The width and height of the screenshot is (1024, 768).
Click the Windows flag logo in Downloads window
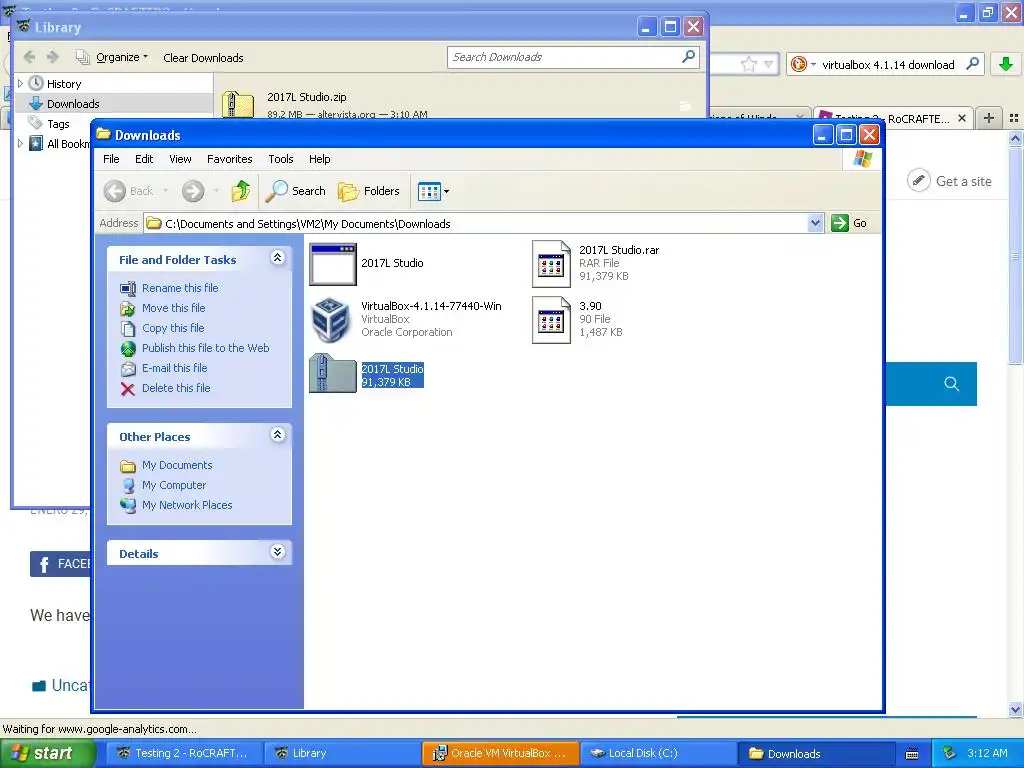(x=862, y=159)
